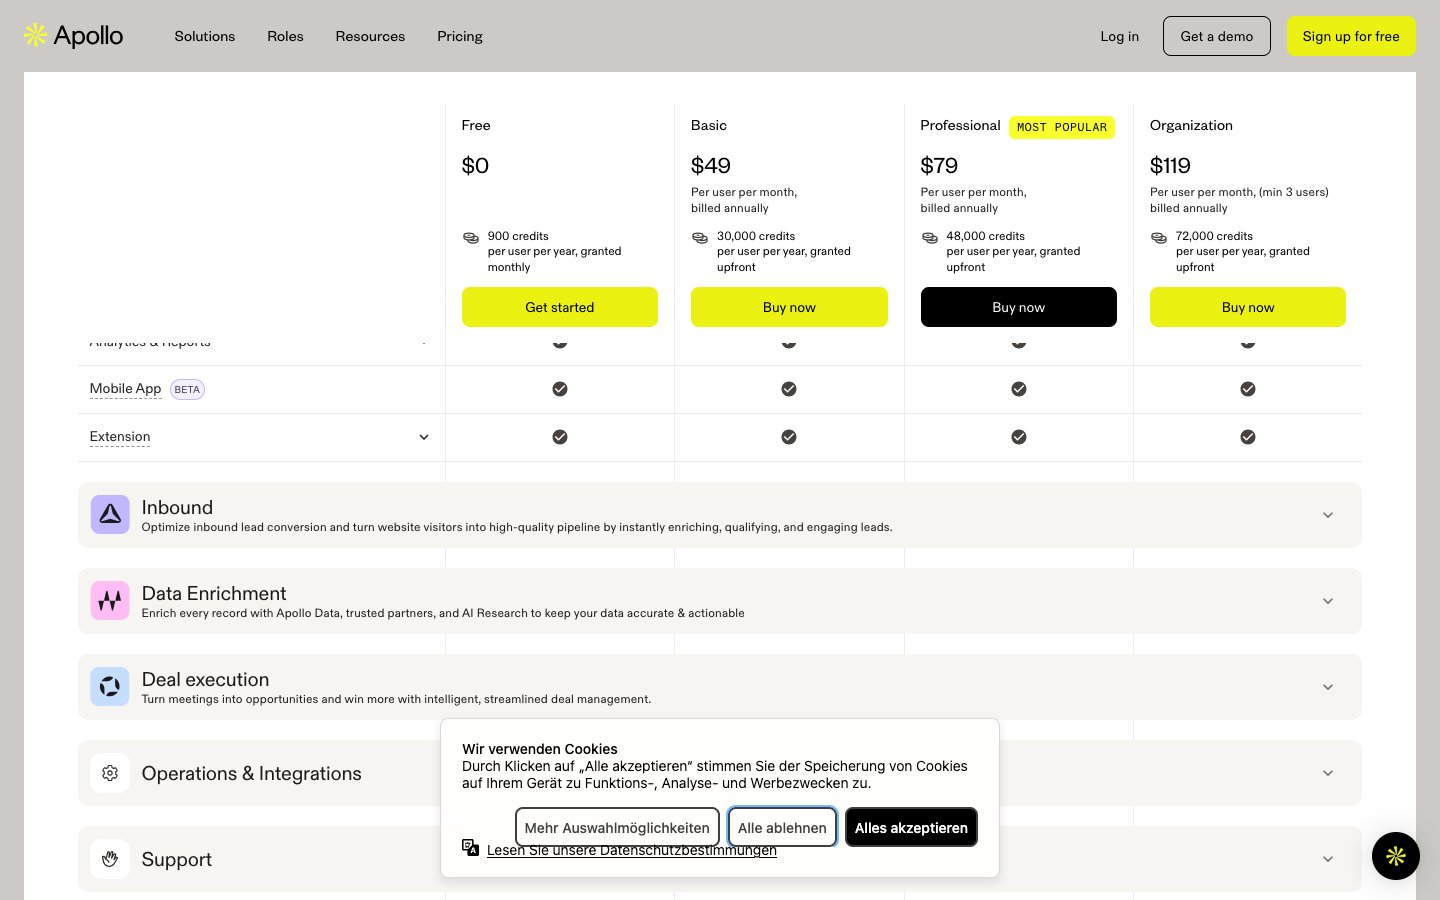
Task: Open the Datenschutzbestimmungen privacy link
Action: tap(631, 851)
